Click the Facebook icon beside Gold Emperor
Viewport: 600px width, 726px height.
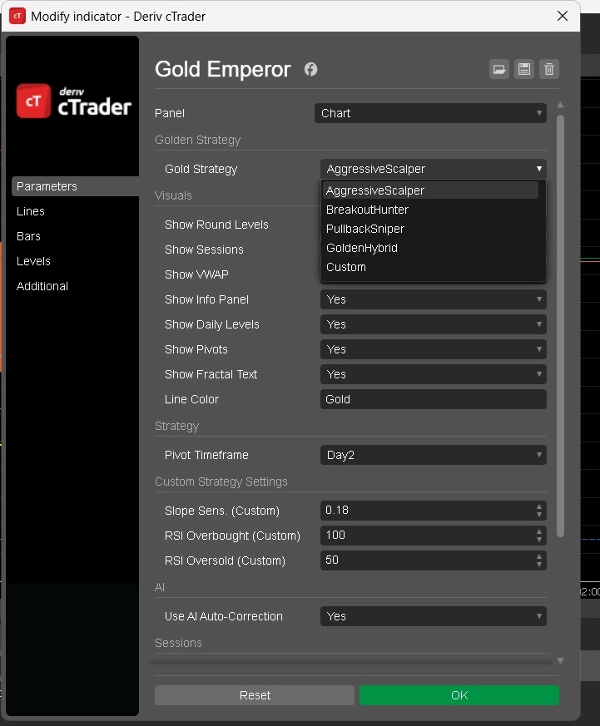tap(311, 69)
